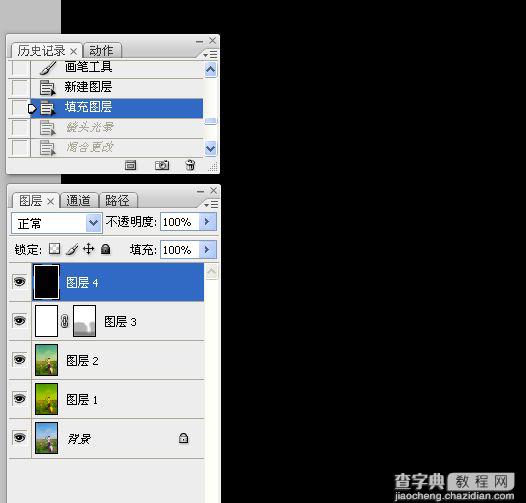This screenshot has width=526, height=503.
Task: Select layer name 图层 1
Action: click(82, 400)
